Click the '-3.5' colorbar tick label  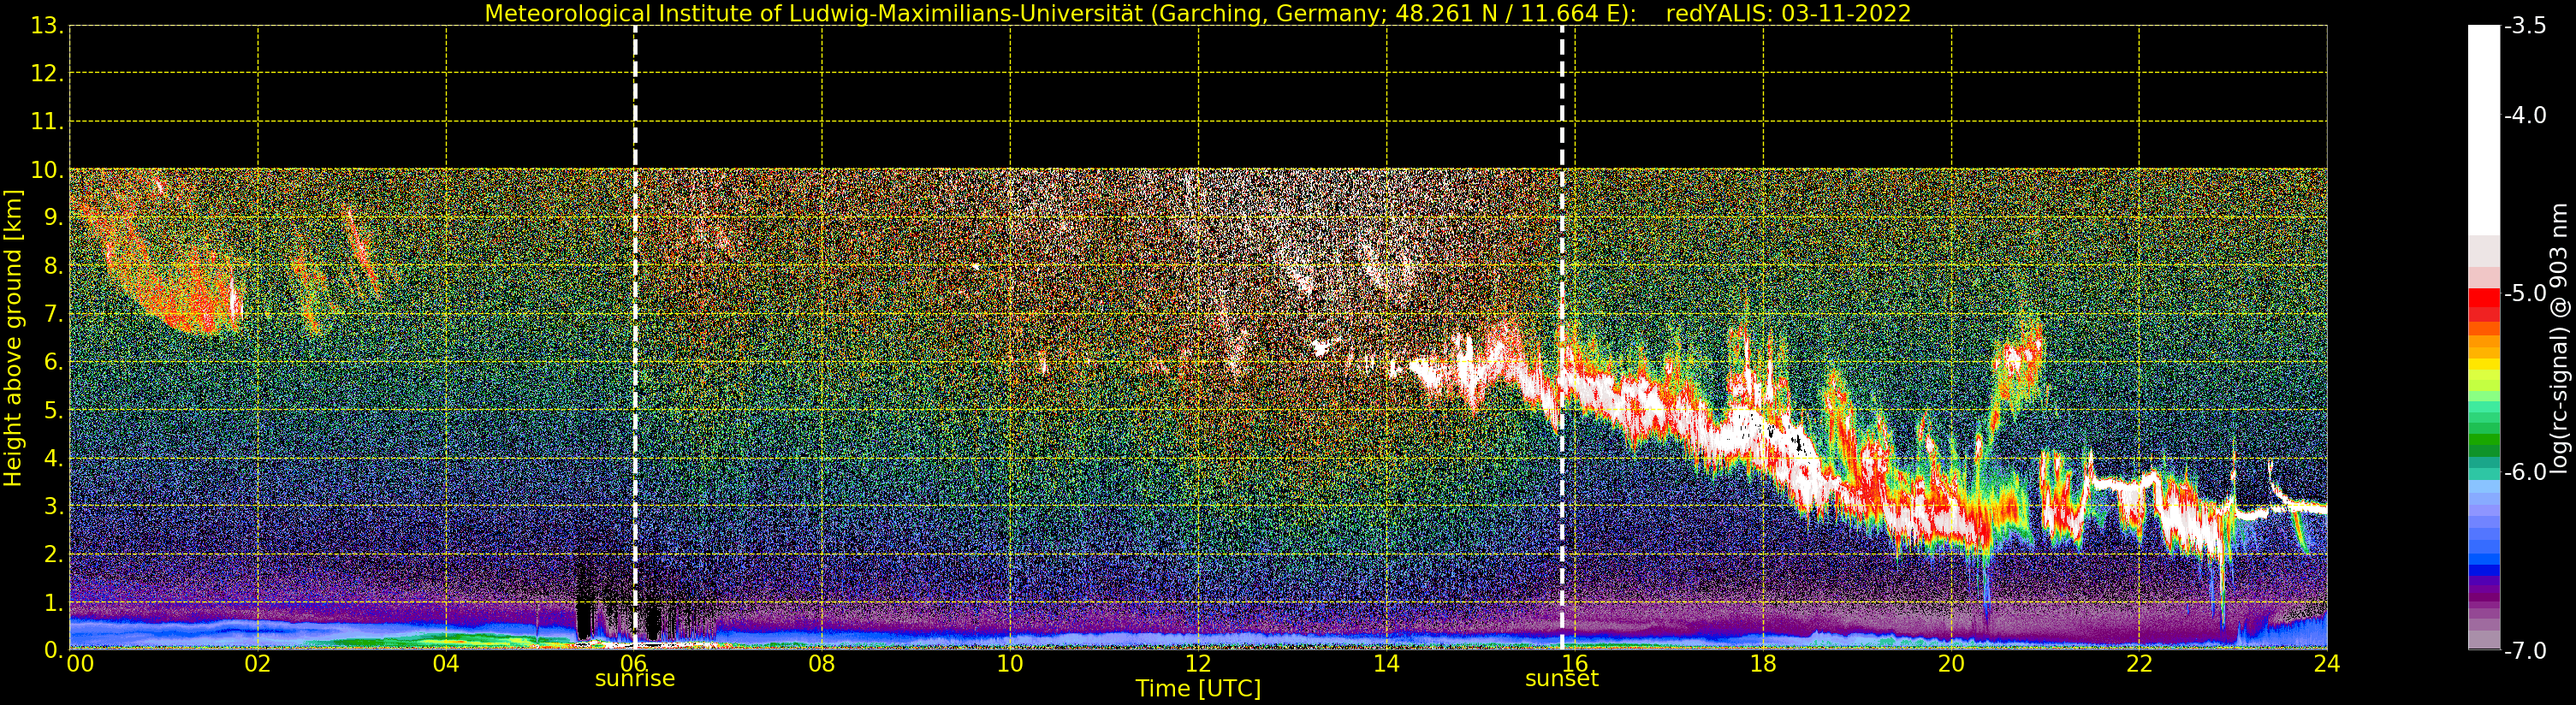2525,26
